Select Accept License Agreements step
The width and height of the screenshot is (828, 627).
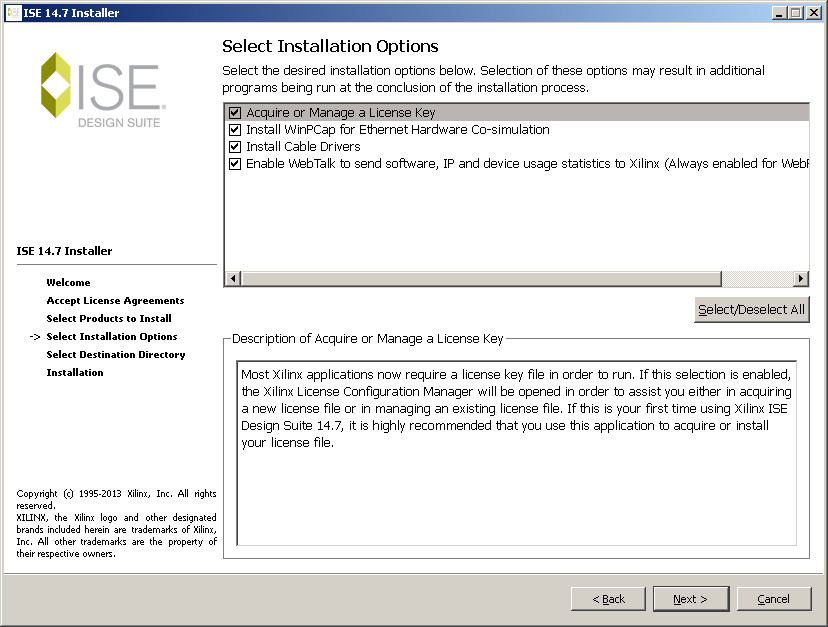(115, 301)
